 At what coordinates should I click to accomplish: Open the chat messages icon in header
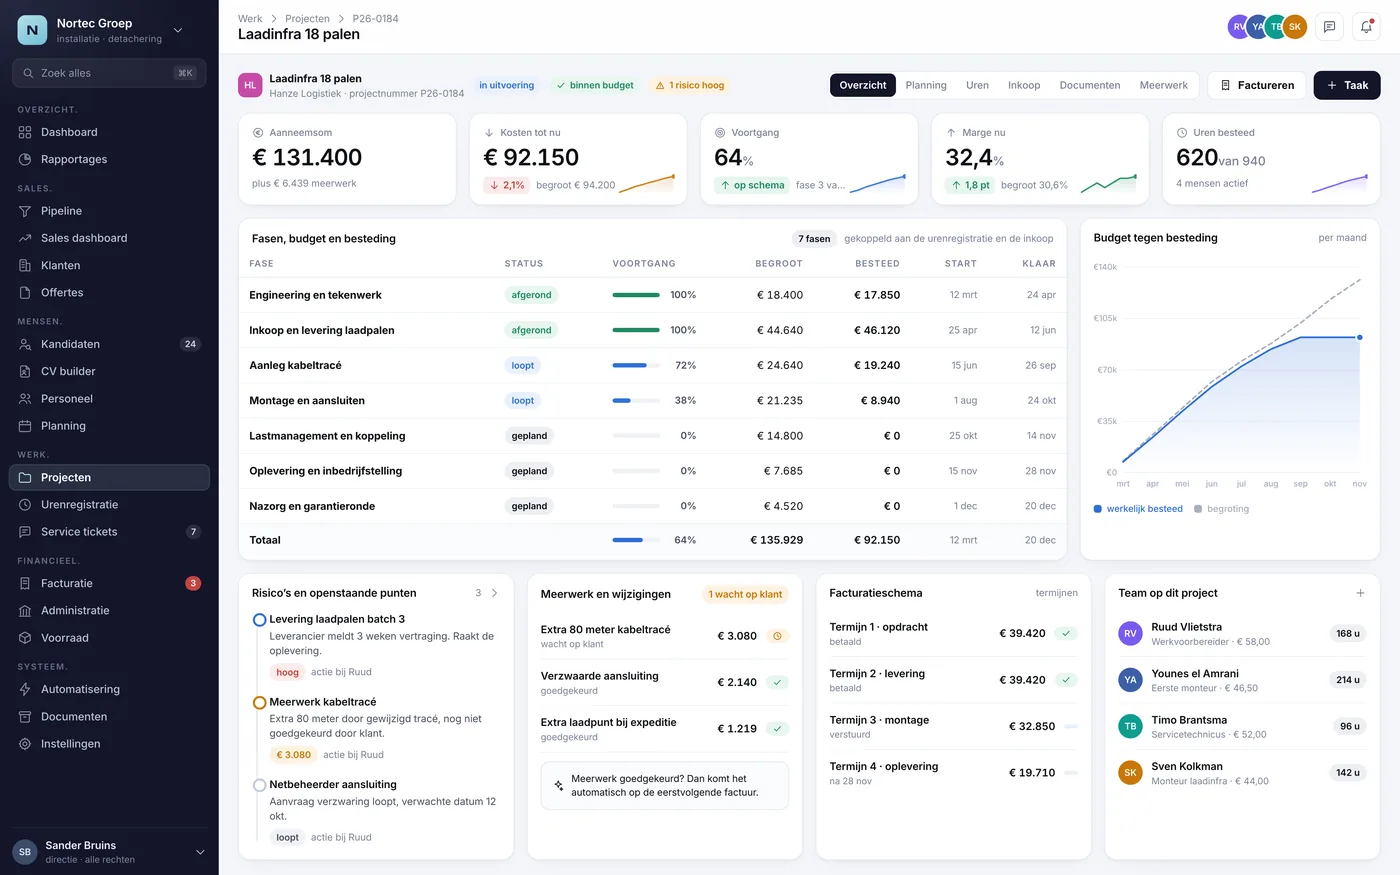pyautogui.click(x=1329, y=27)
